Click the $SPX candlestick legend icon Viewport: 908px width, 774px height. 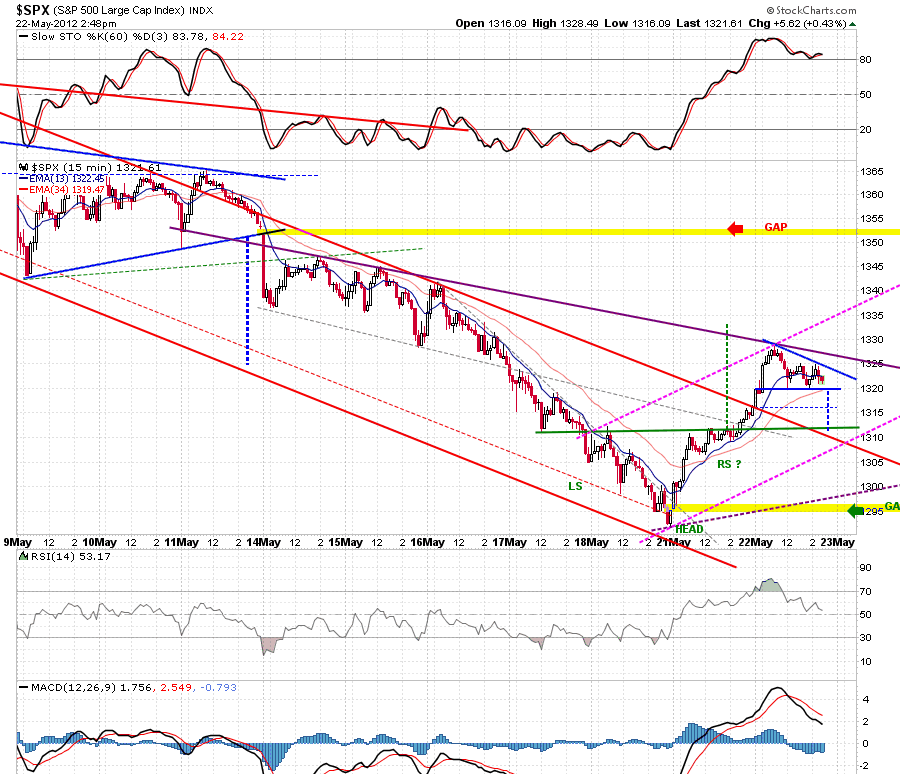(x=24, y=167)
